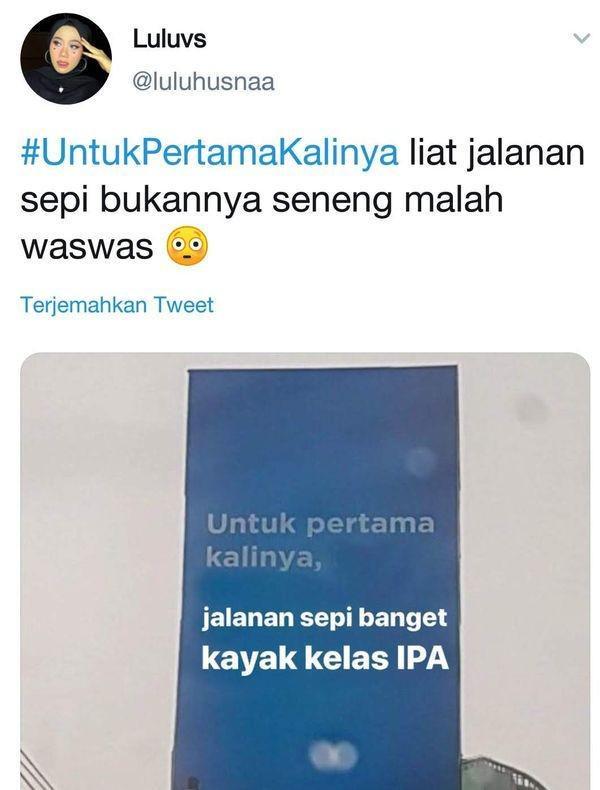This screenshot has width=600, height=790.
Task: Select the Luluvs display name
Action: click(169, 39)
